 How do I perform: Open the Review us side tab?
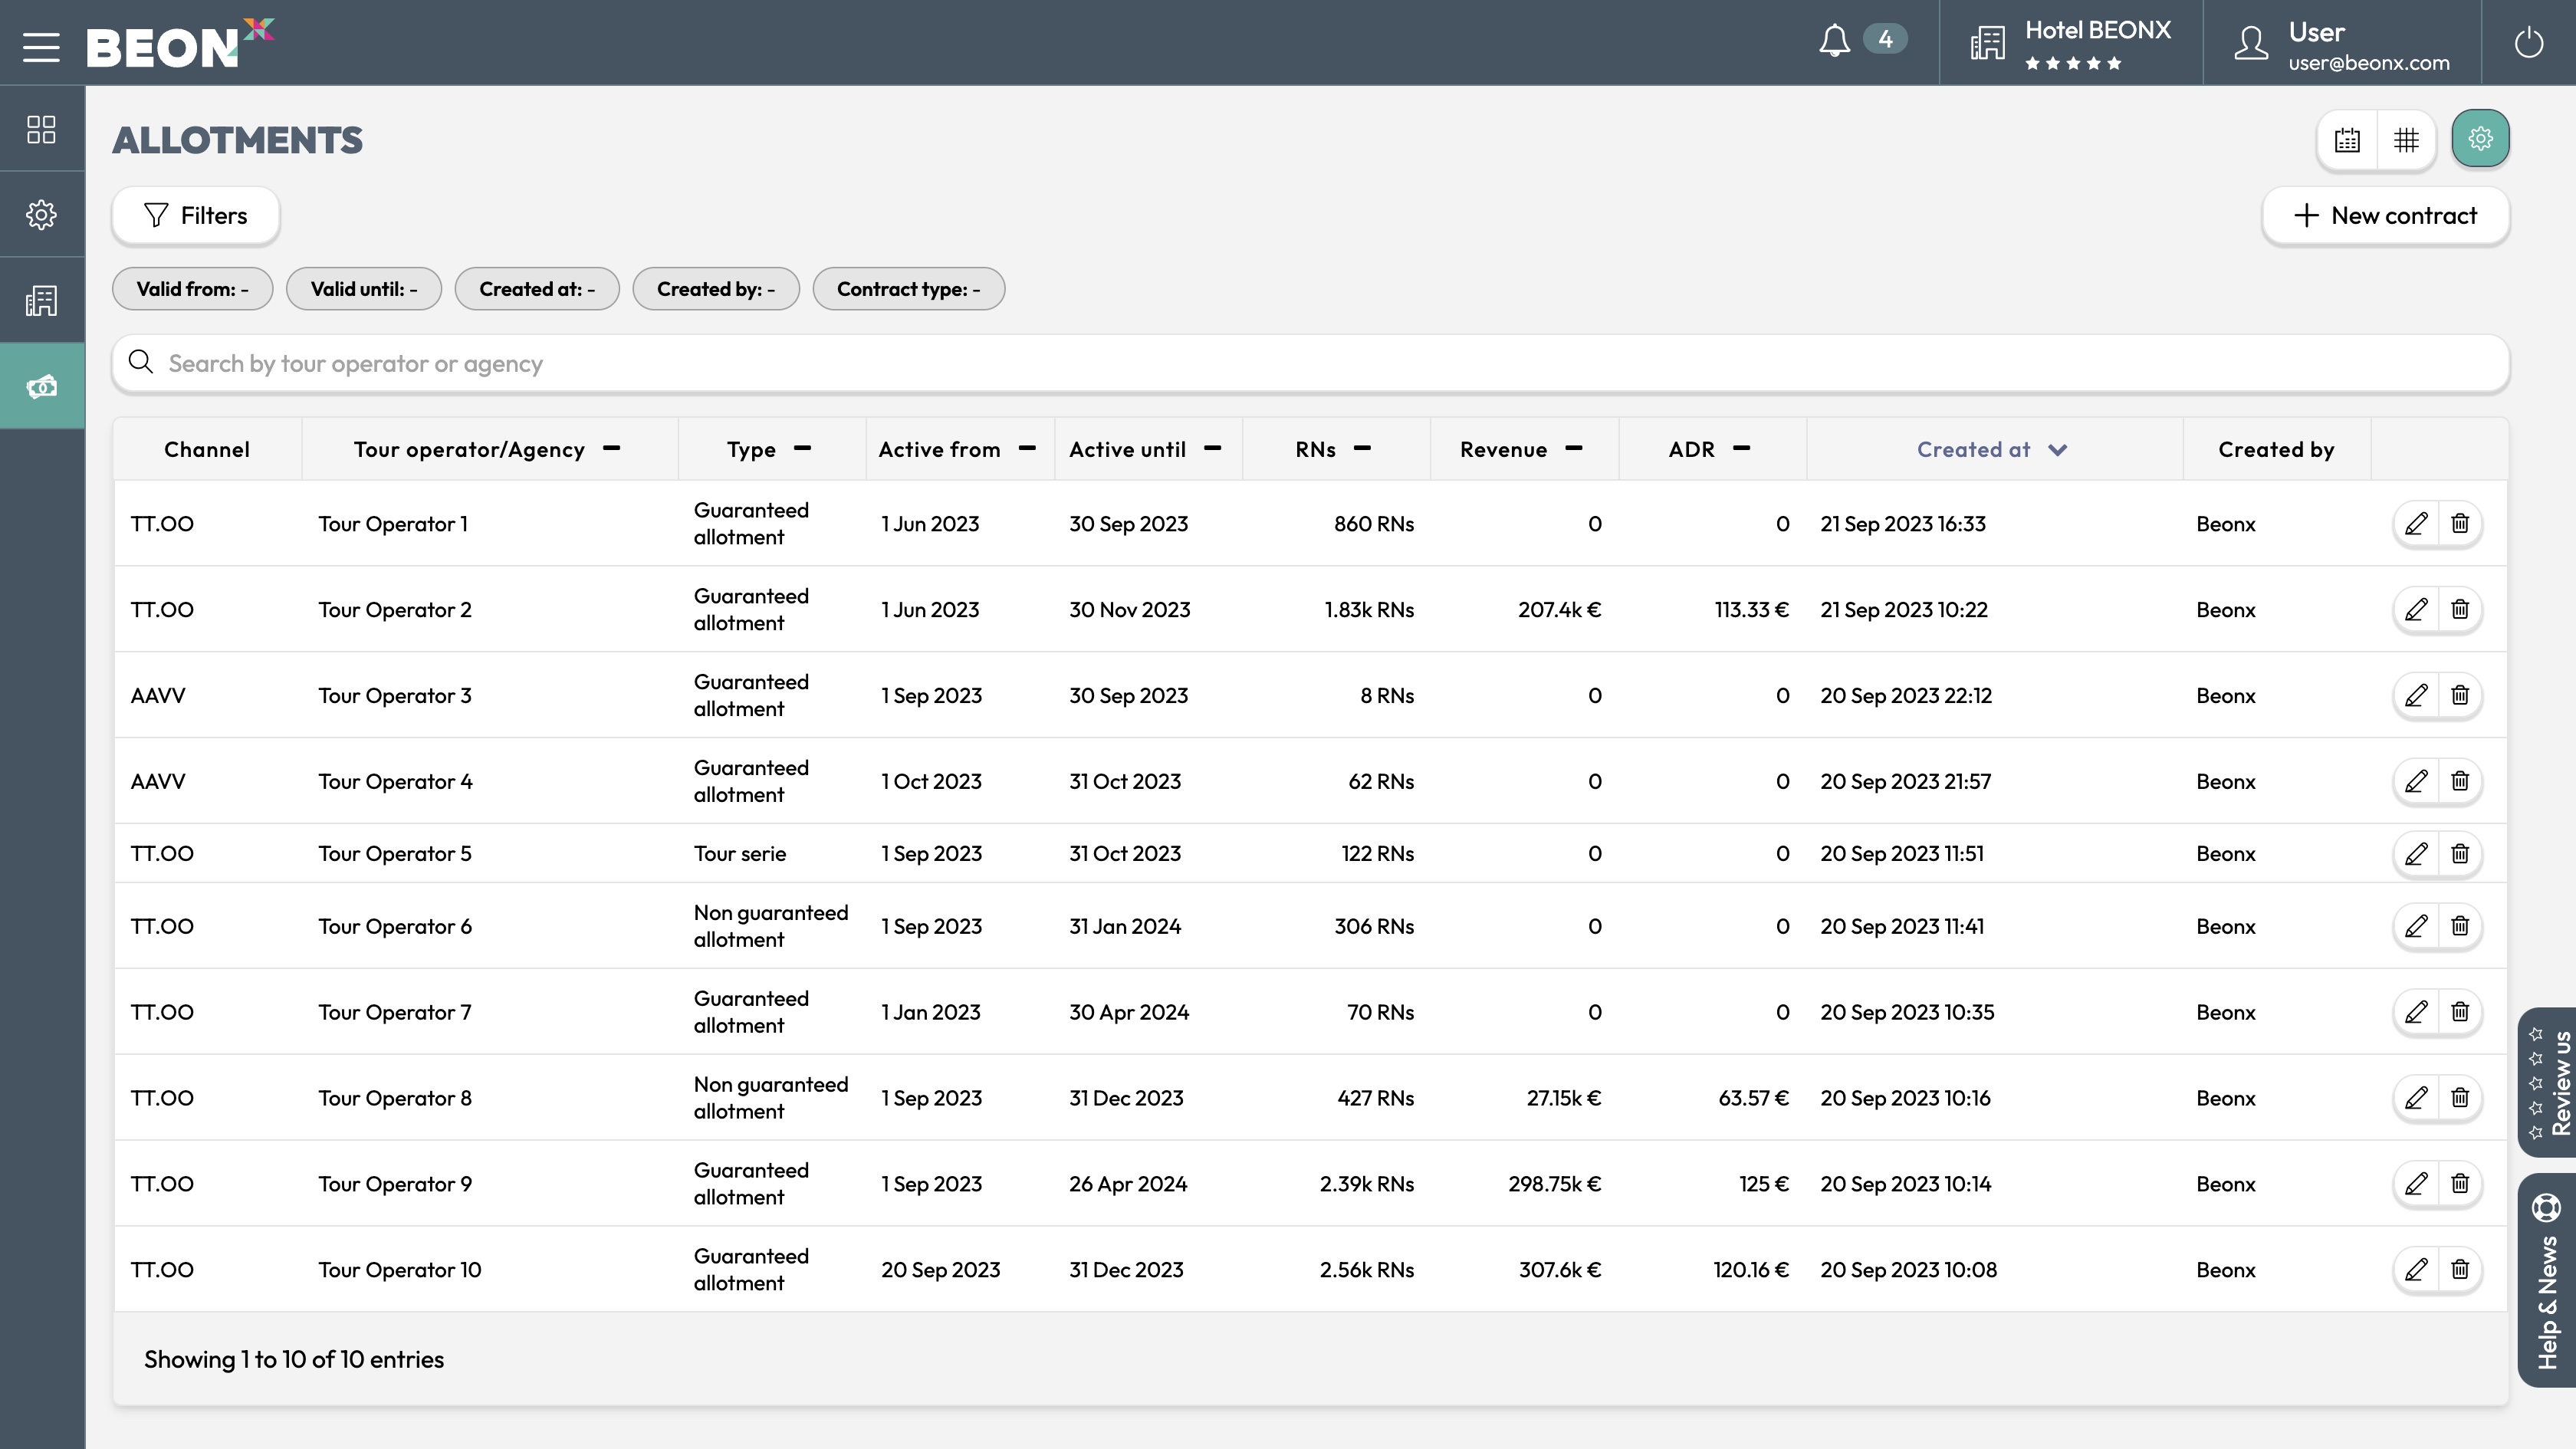pos(2548,1082)
